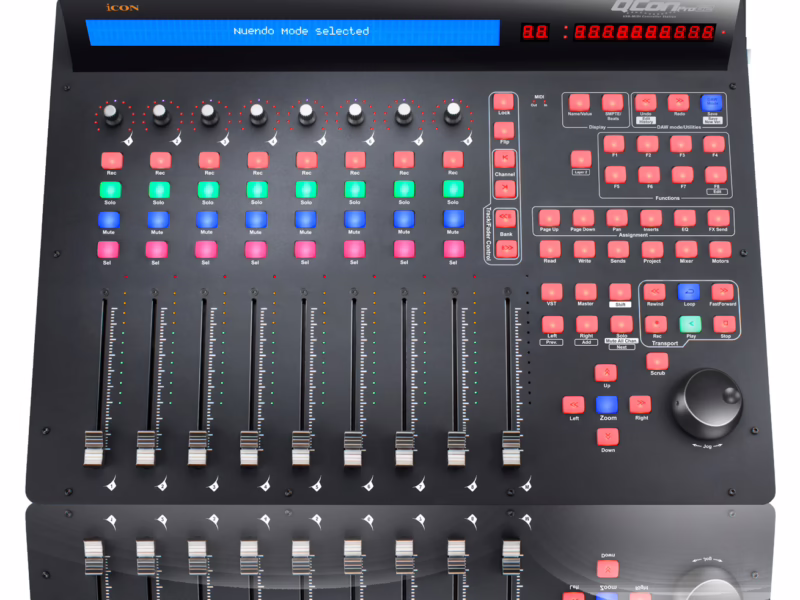Toggle the Lock button
Viewport: 800px width, 600px height.
[x=504, y=102]
